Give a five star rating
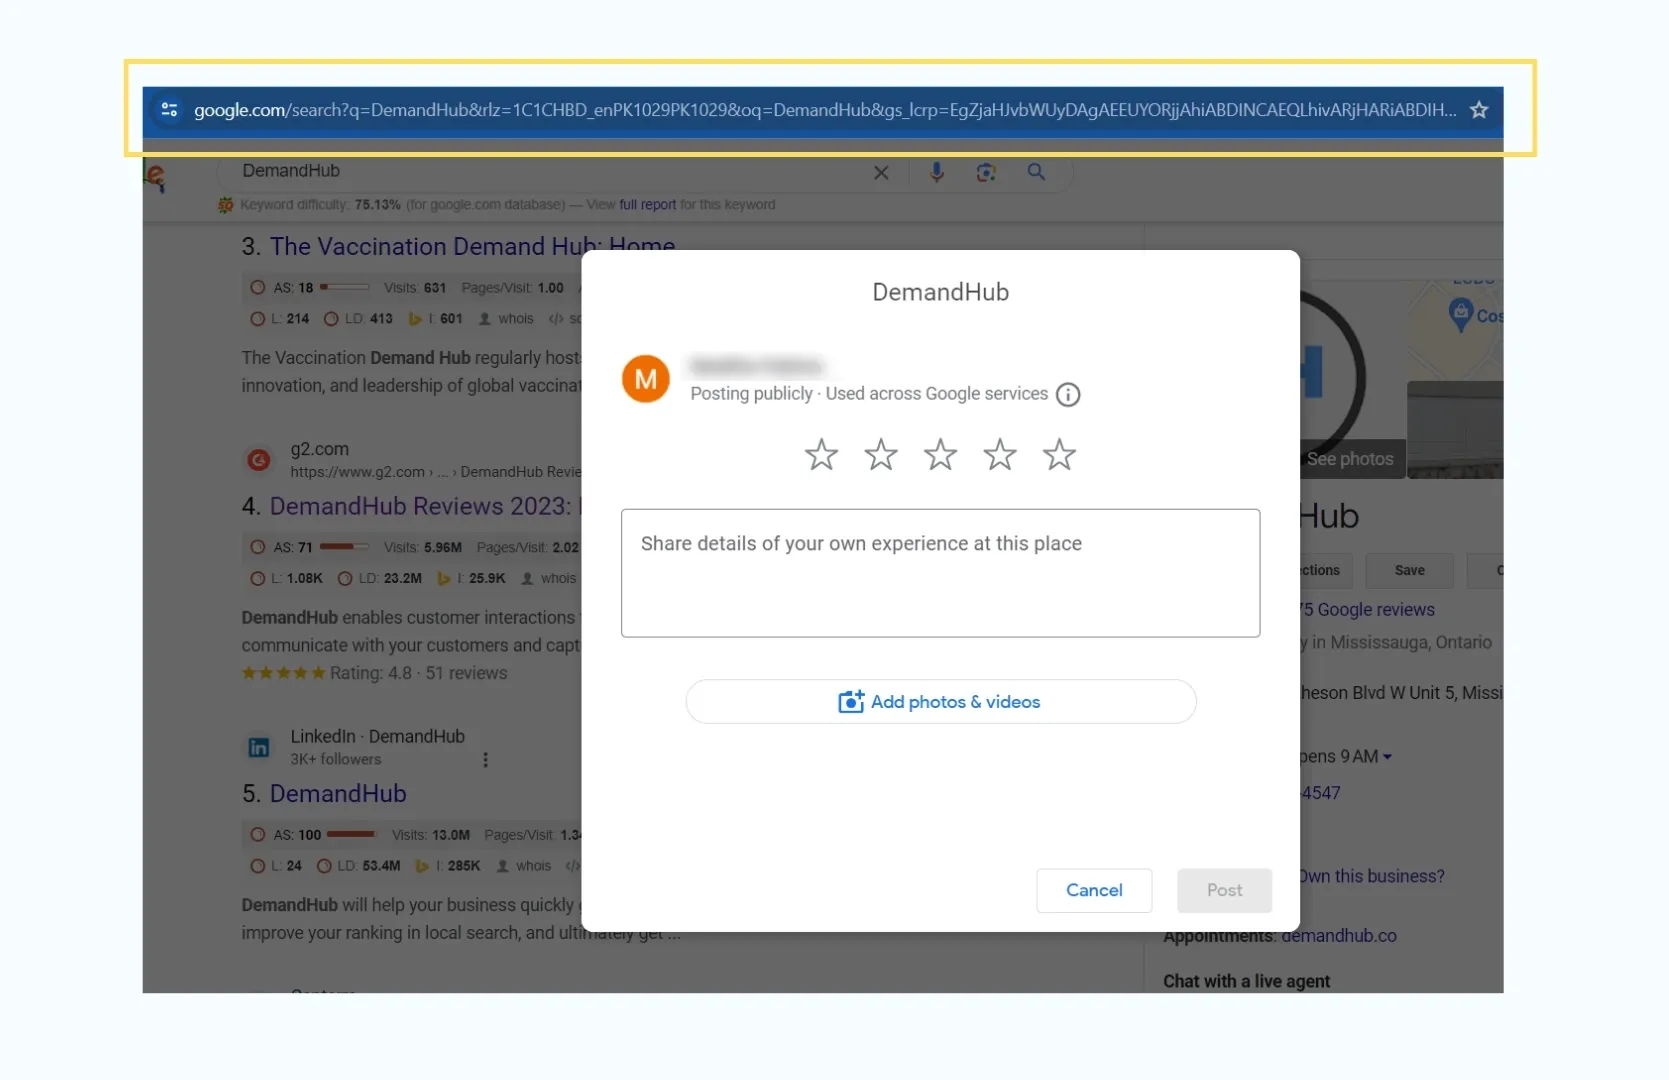This screenshot has width=1669, height=1080. [x=1059, y=455]
